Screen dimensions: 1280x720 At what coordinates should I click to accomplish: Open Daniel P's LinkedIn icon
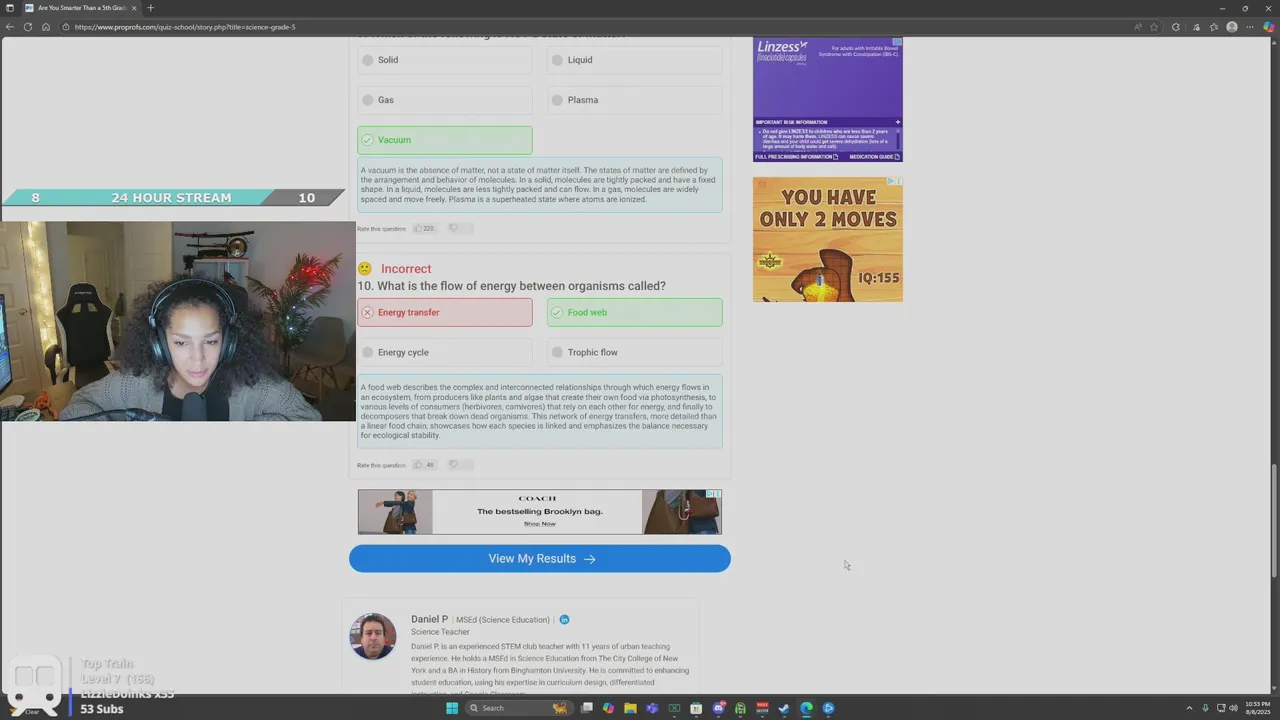click(564, 620)
